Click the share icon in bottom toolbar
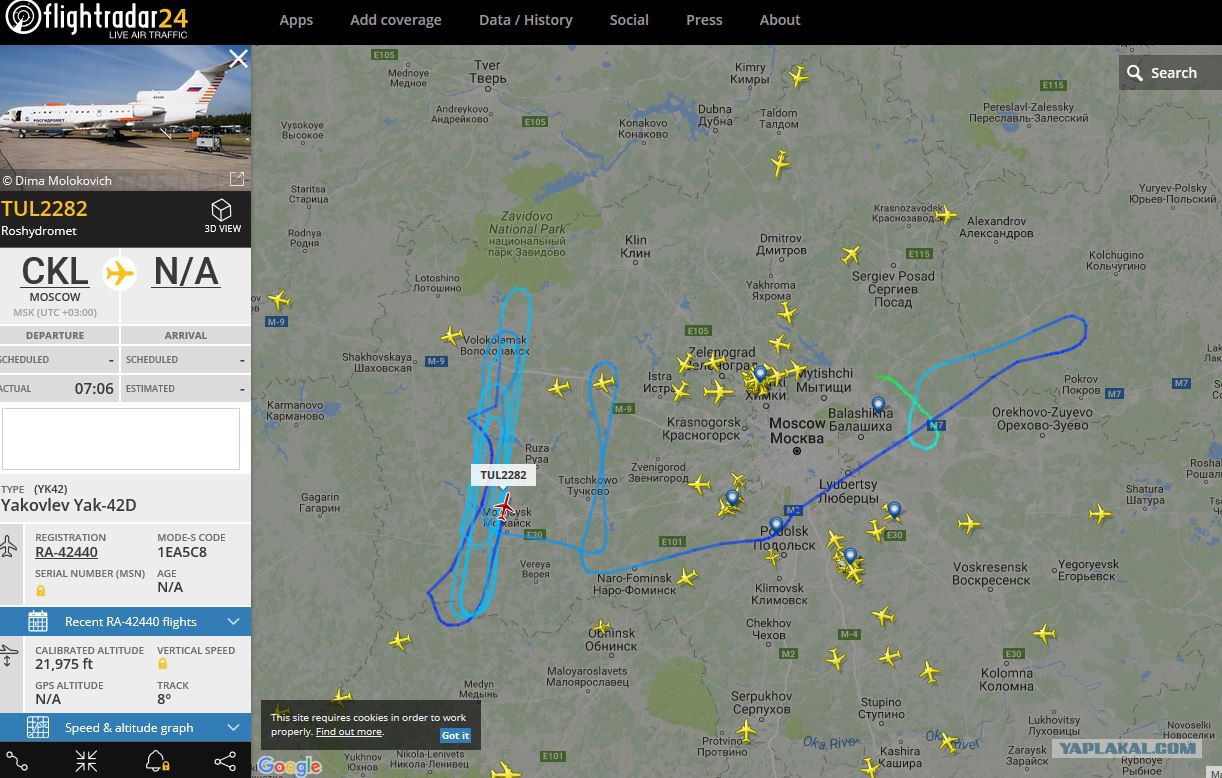Image resolution: width=1222 pixels, height=778 pixels. point(225,761)
